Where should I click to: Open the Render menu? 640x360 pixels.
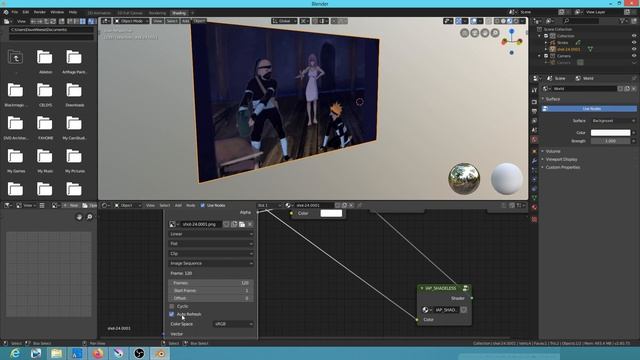tap(40, 12)
